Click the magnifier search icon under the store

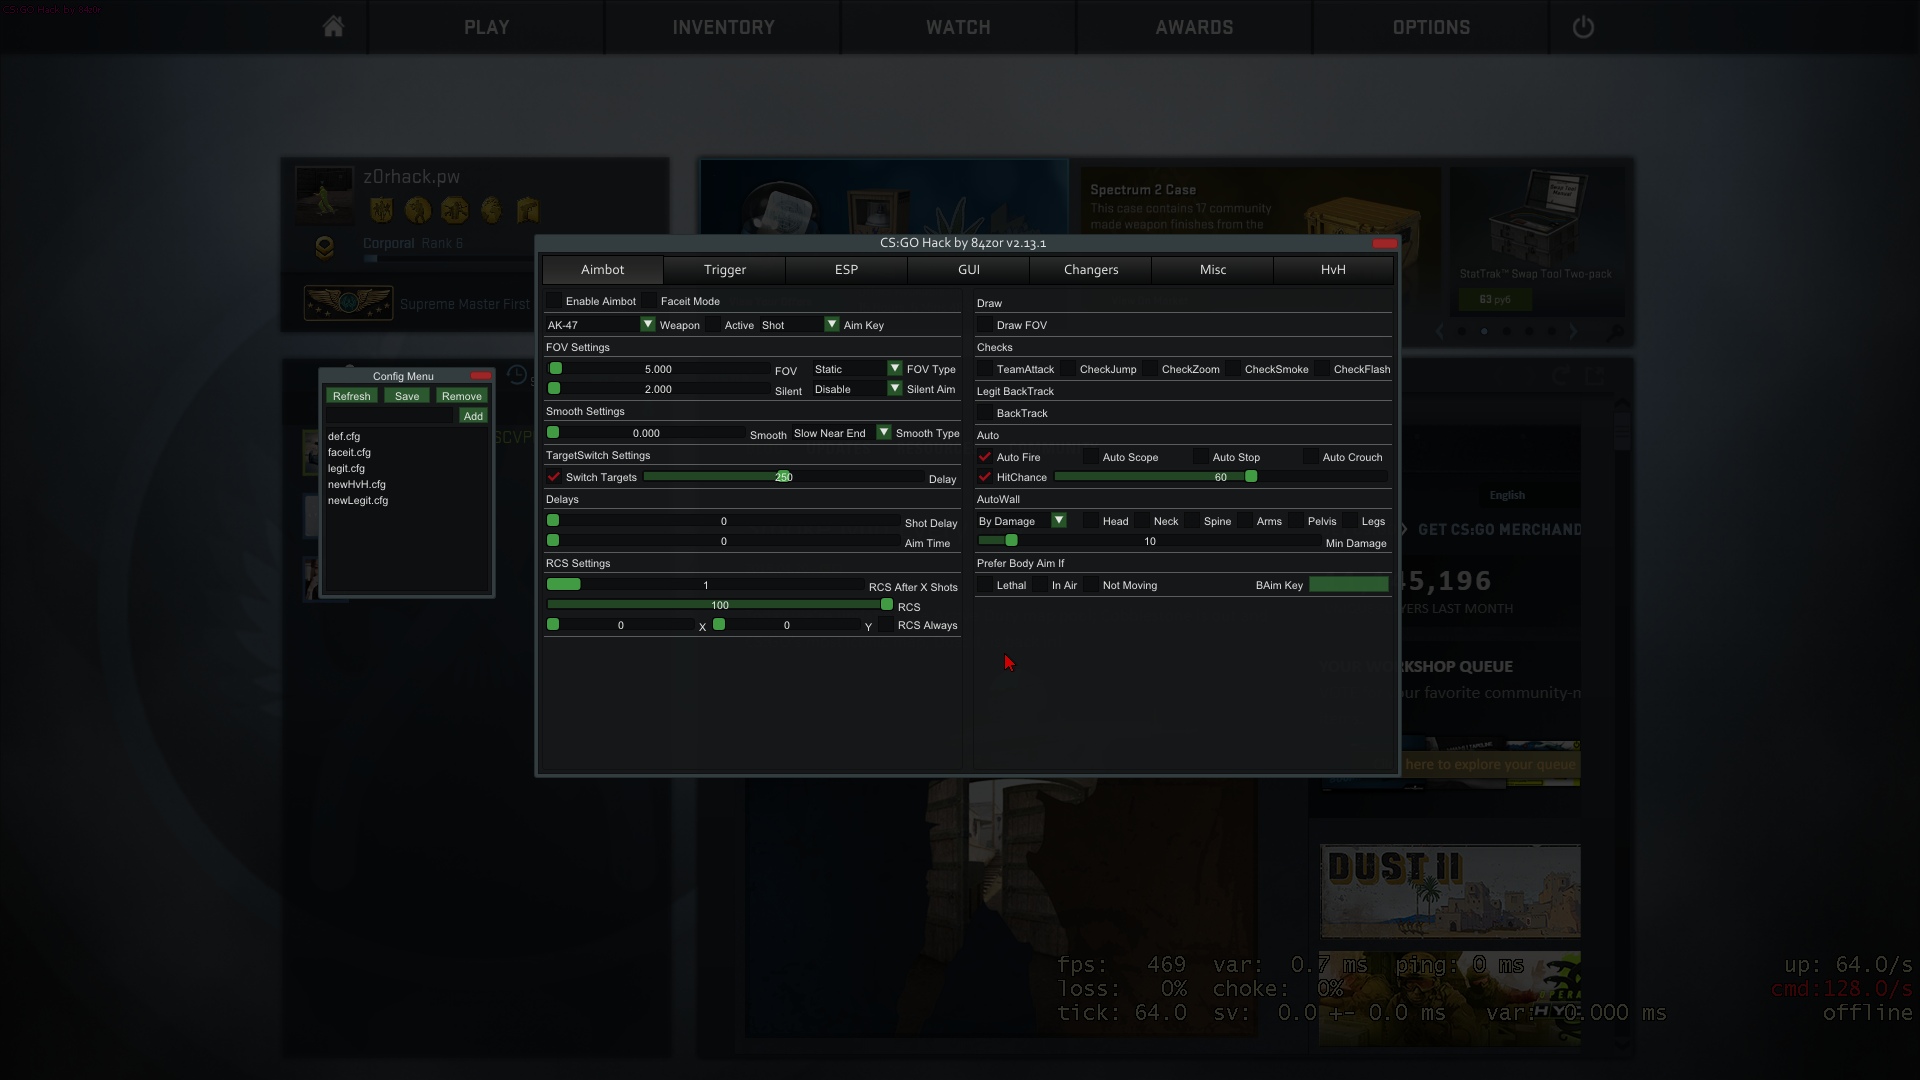[1614, 333]
